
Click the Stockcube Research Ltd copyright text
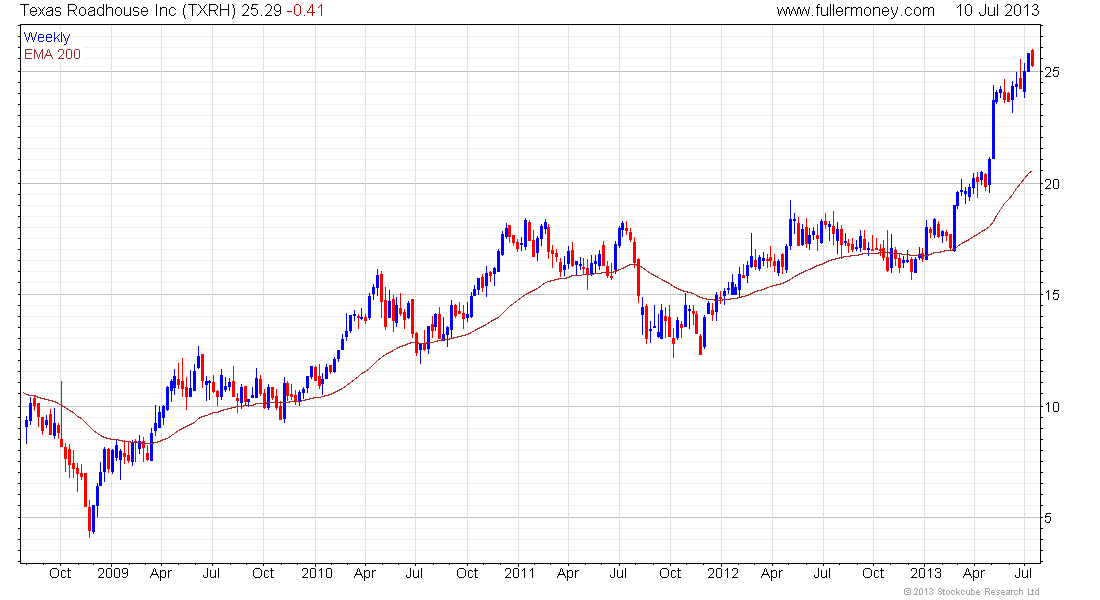(972, 592)
